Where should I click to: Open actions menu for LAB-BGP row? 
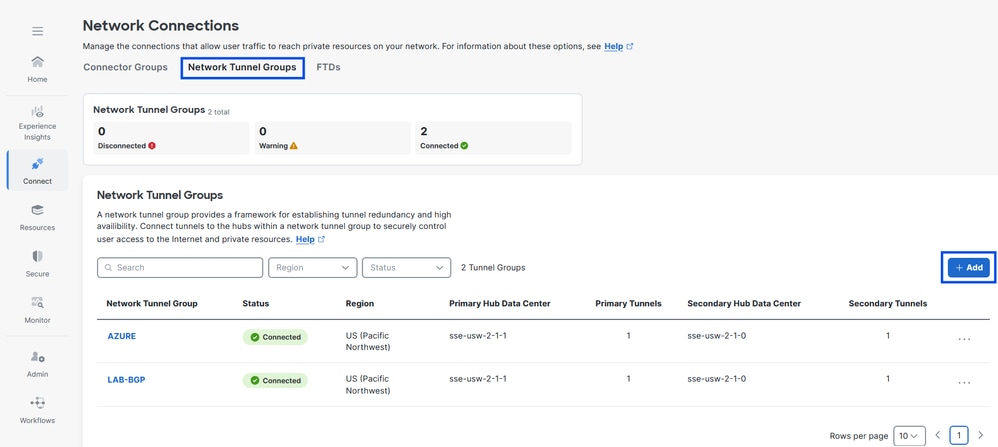pyautogui.click(x=964, y=381)
